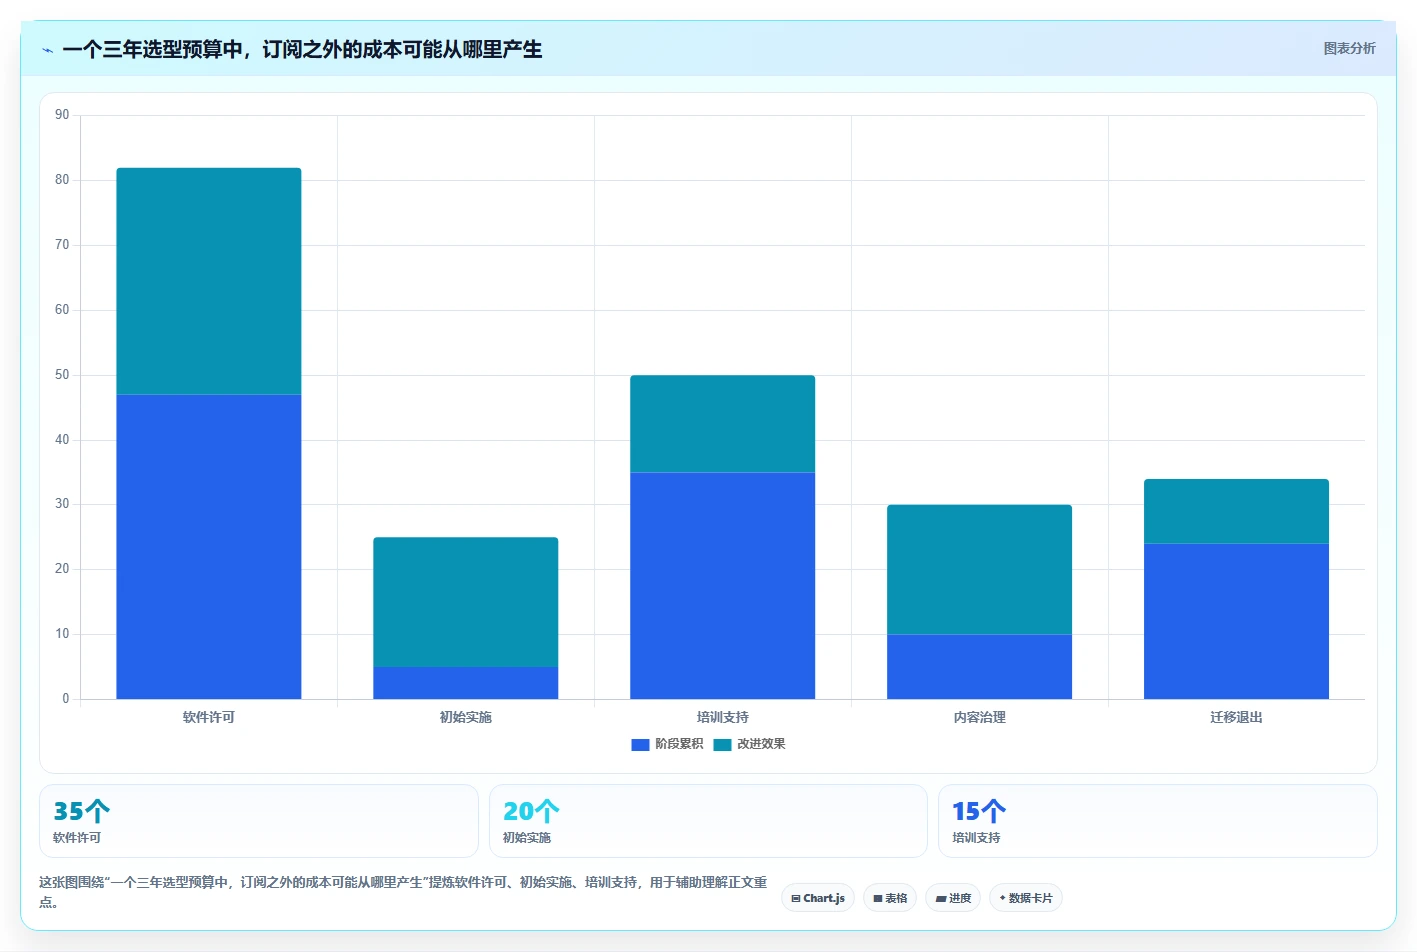1417x952 pixels.
Task: Click the 35个 软件许可 data card
Action: [259, 821]
